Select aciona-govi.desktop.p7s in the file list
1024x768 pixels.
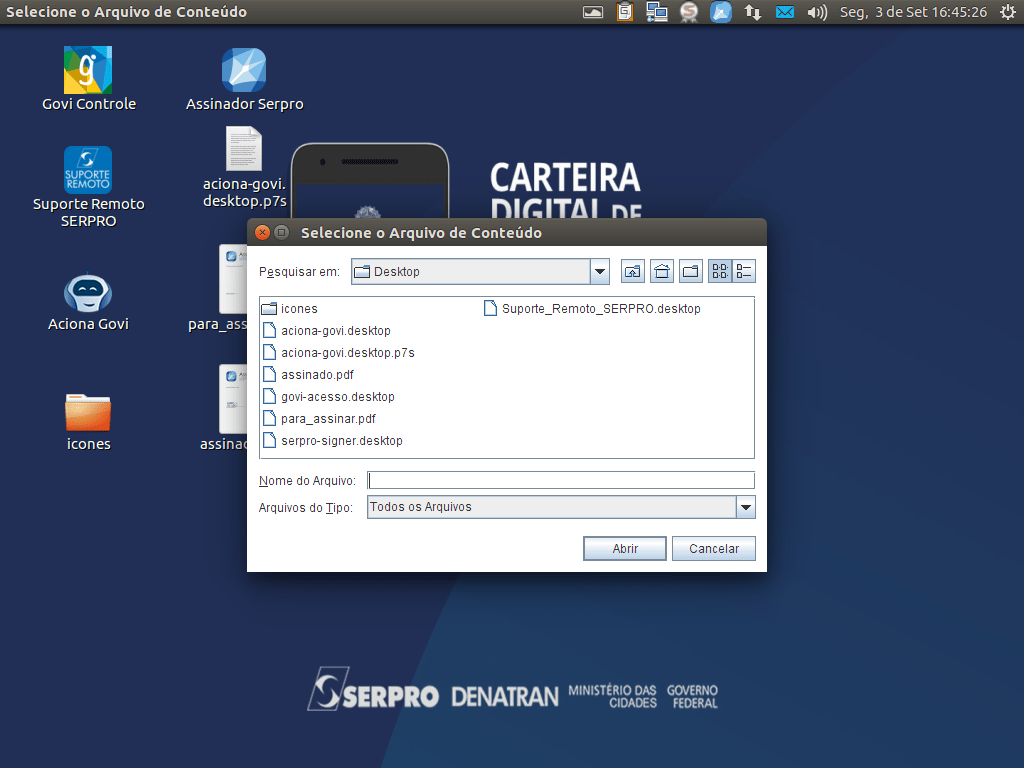click(338, 353)
